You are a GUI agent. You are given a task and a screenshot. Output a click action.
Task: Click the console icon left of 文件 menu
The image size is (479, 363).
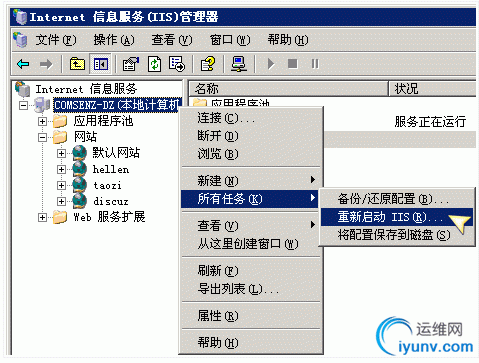tap(21, 40)
